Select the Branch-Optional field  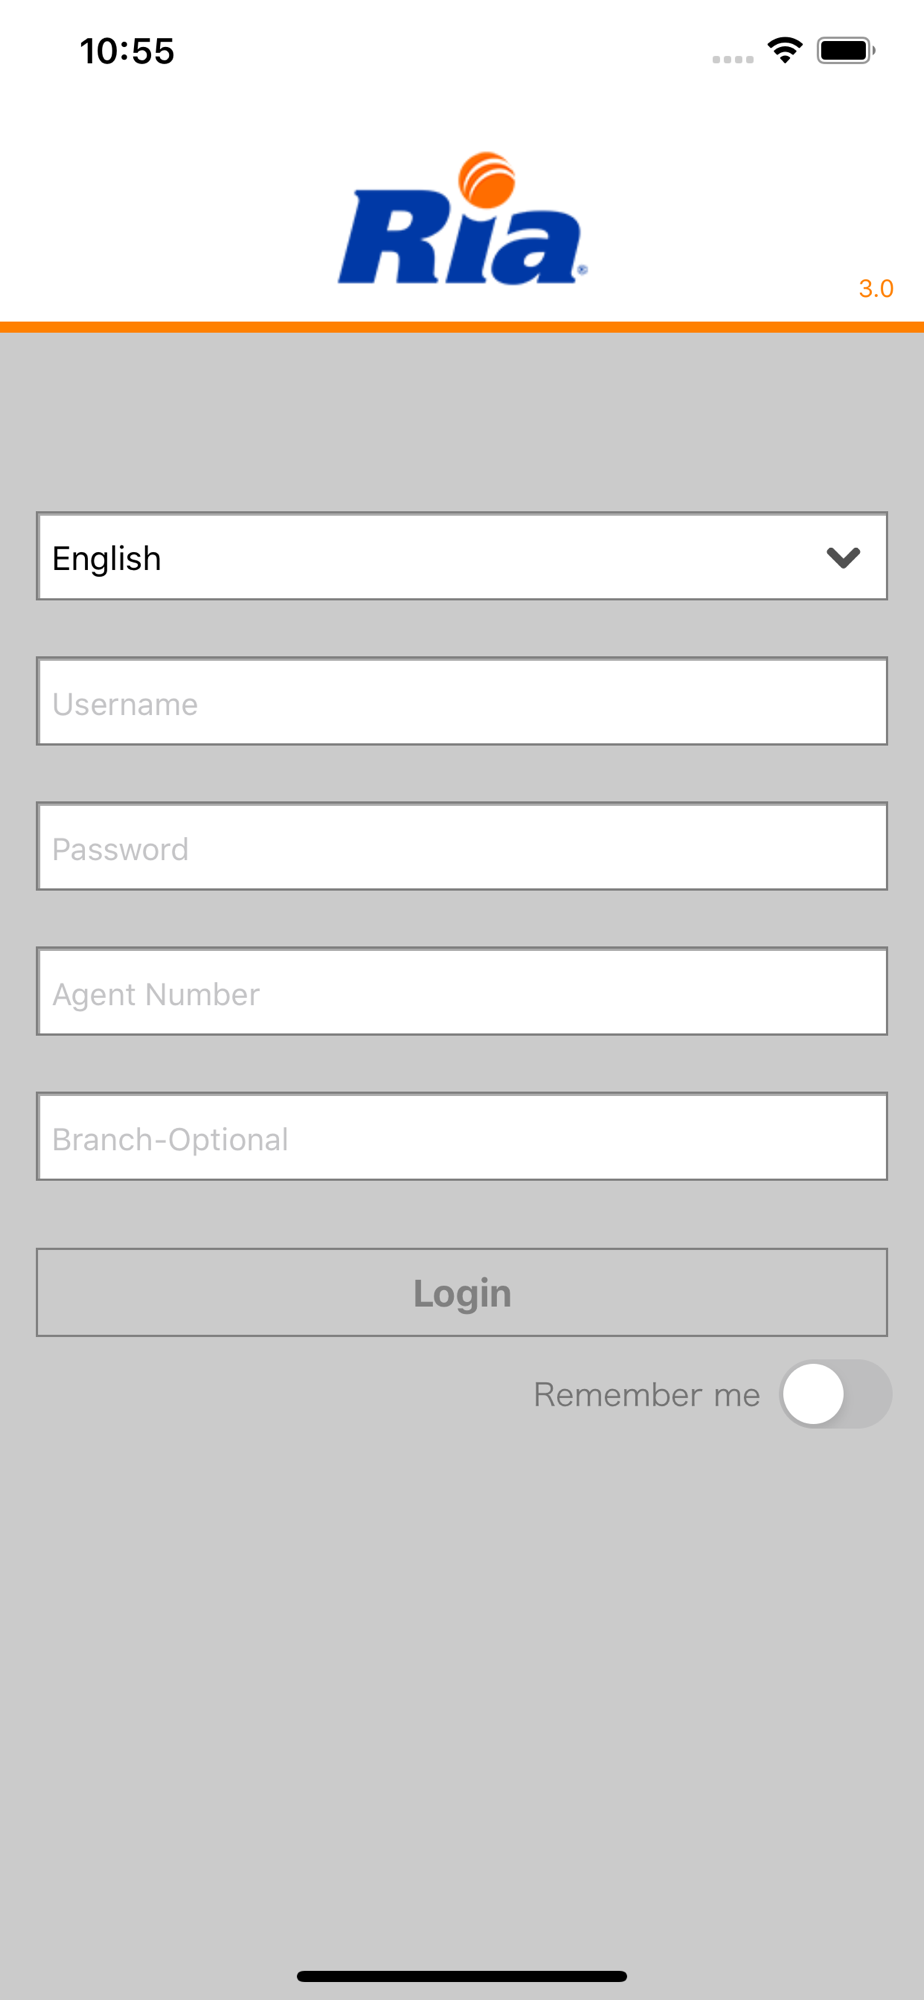462,1136
